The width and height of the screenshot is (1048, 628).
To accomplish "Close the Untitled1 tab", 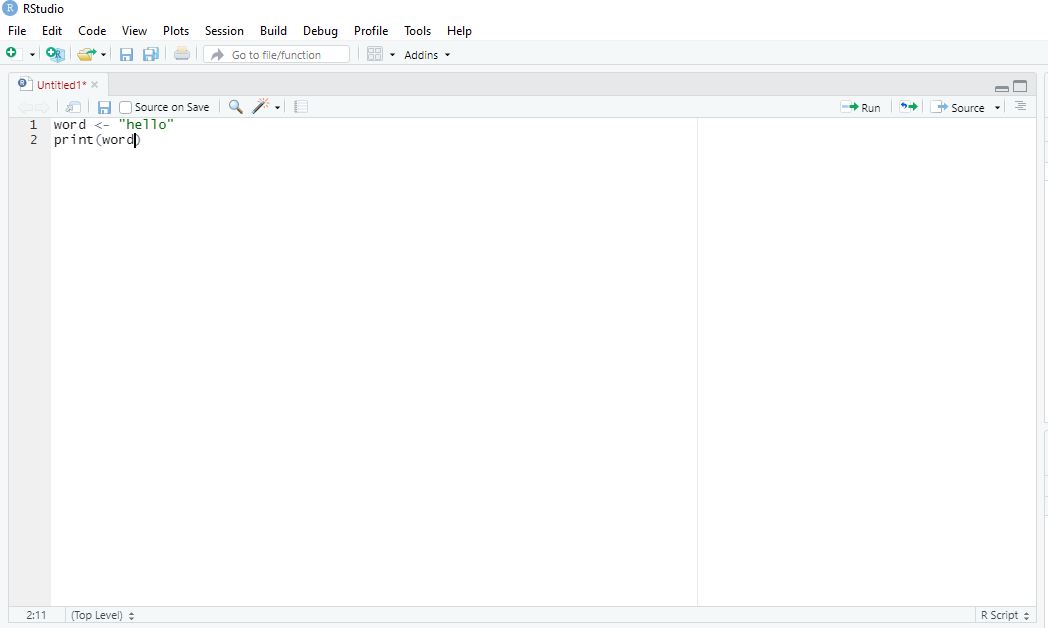I will click(95, 85).
